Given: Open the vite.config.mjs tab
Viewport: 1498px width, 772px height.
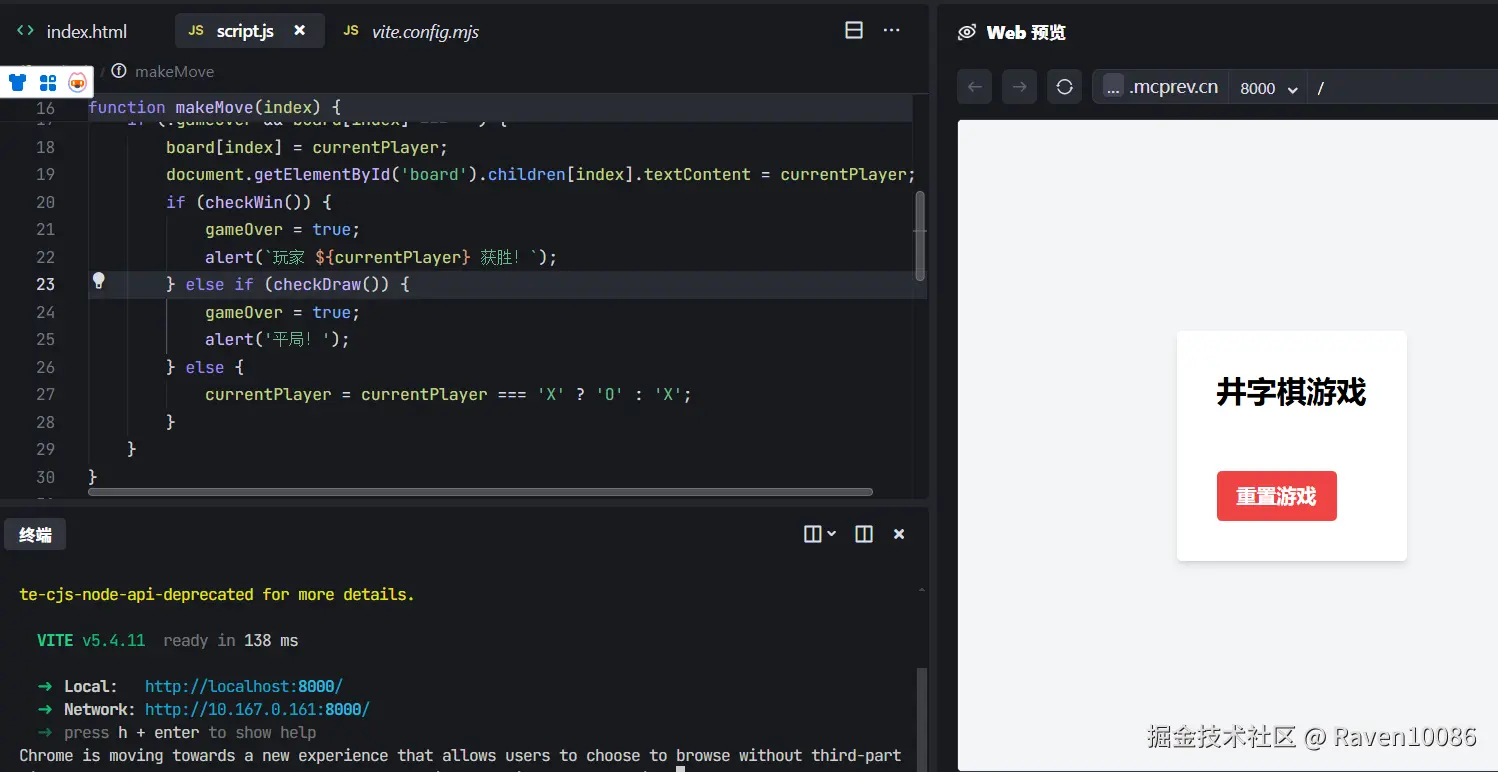Looking at the screenshot, I should click(x=411, y=32).
